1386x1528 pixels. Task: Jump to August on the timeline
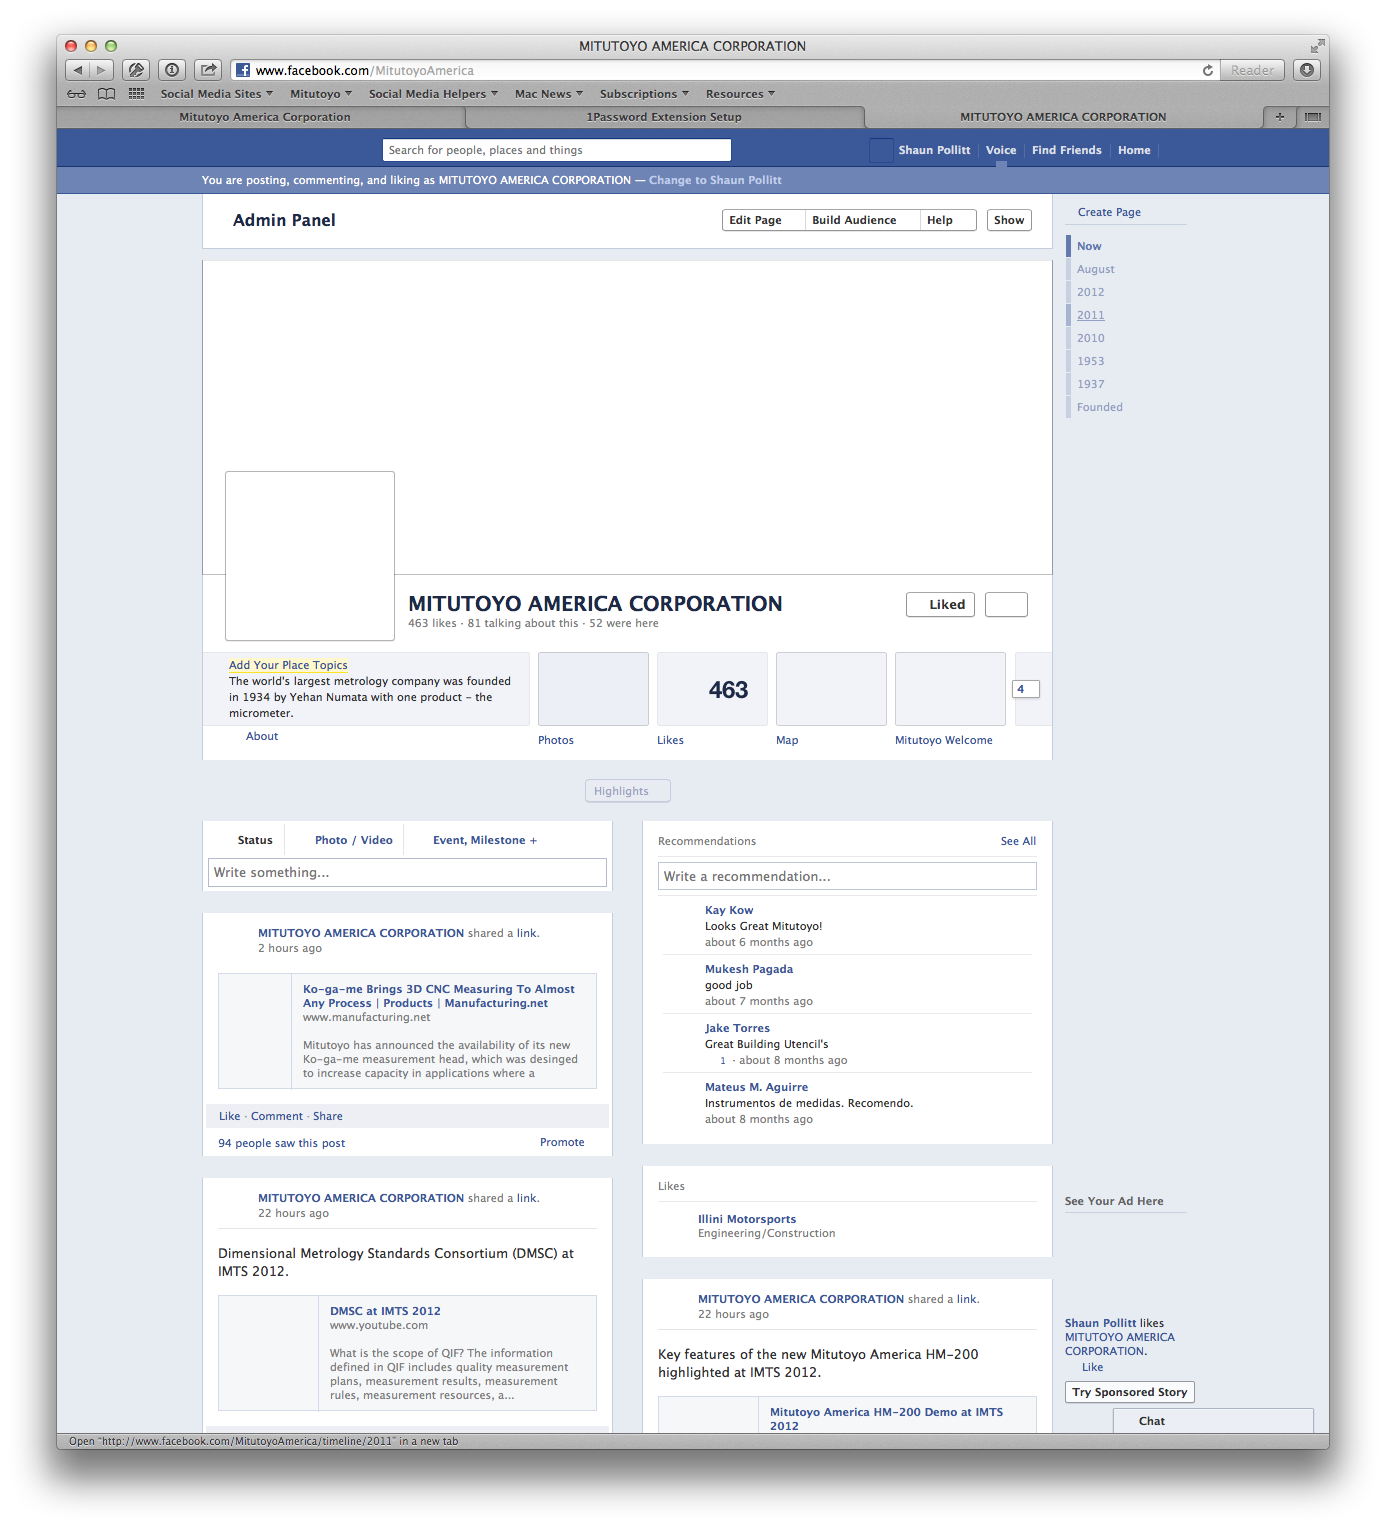click(x=1095, y=269)
